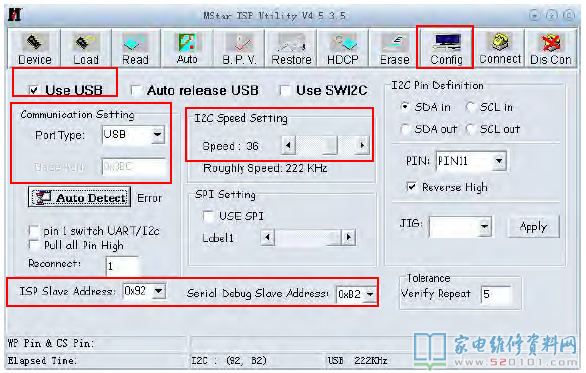The image size is (586, 373).
Task: Expand the Port Type dropdown
Action: 158,135
